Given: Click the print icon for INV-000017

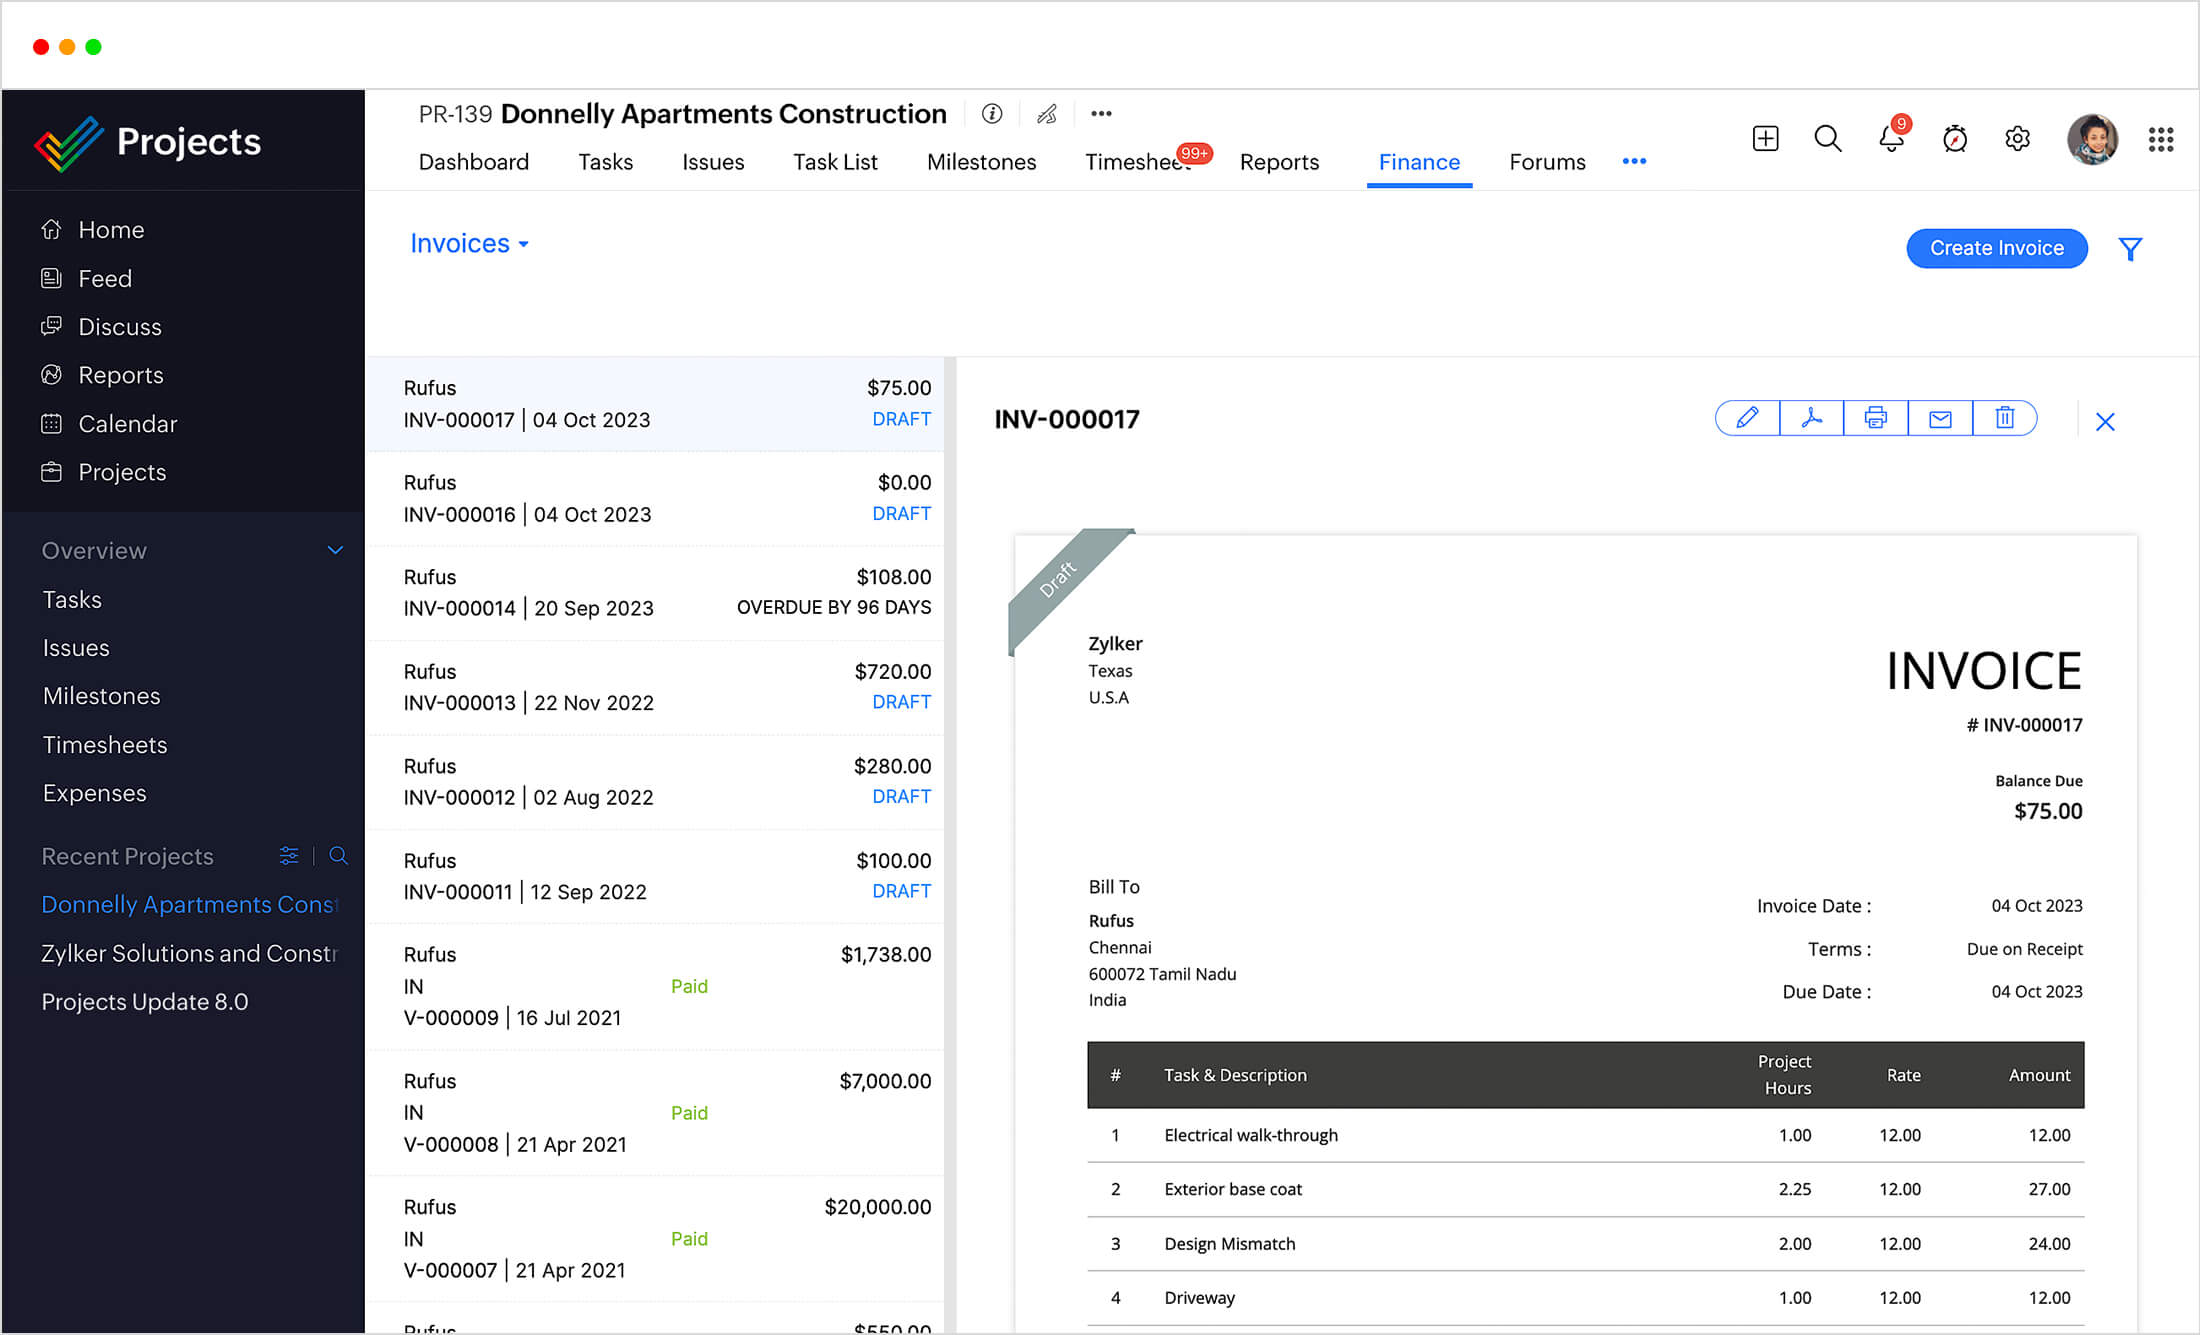Looking at the screenshot, I should click(1876, 419).
